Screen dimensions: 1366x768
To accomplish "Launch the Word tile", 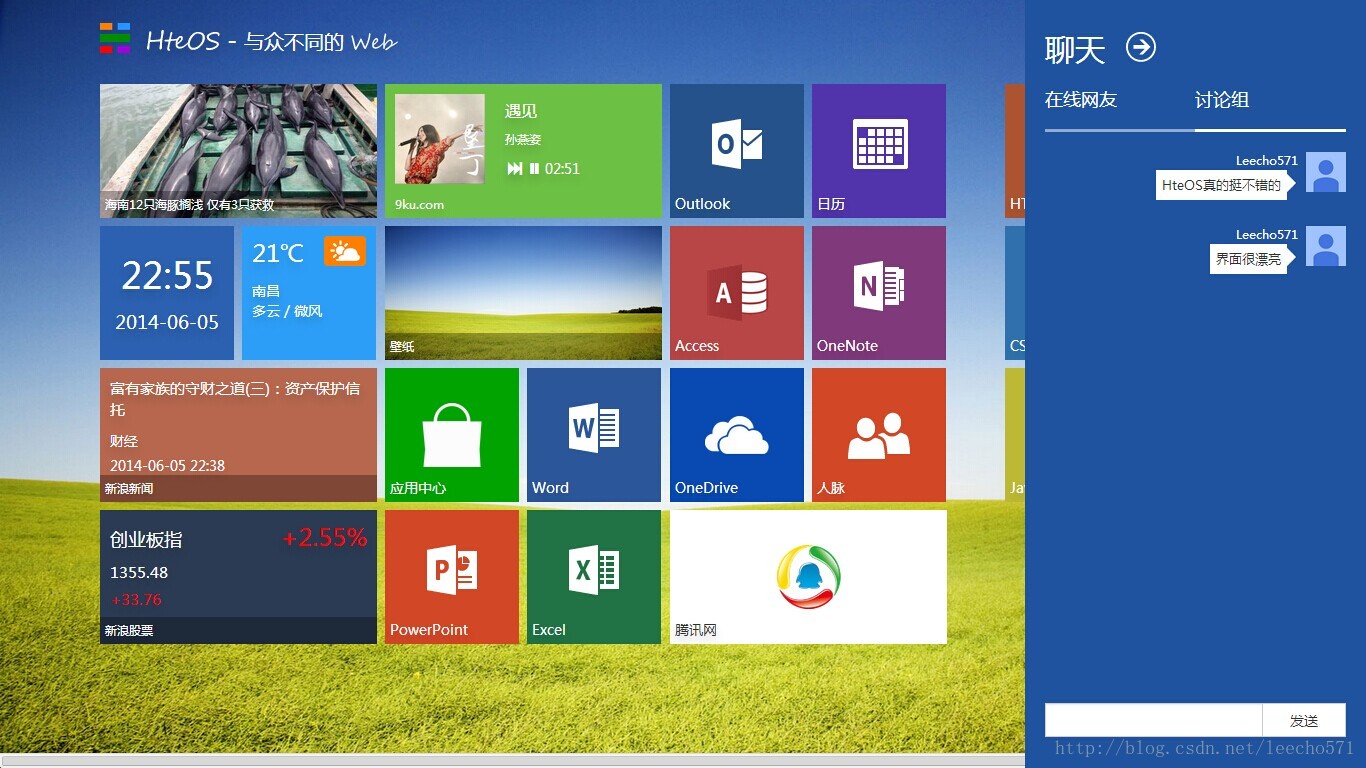I will [594, 435].
